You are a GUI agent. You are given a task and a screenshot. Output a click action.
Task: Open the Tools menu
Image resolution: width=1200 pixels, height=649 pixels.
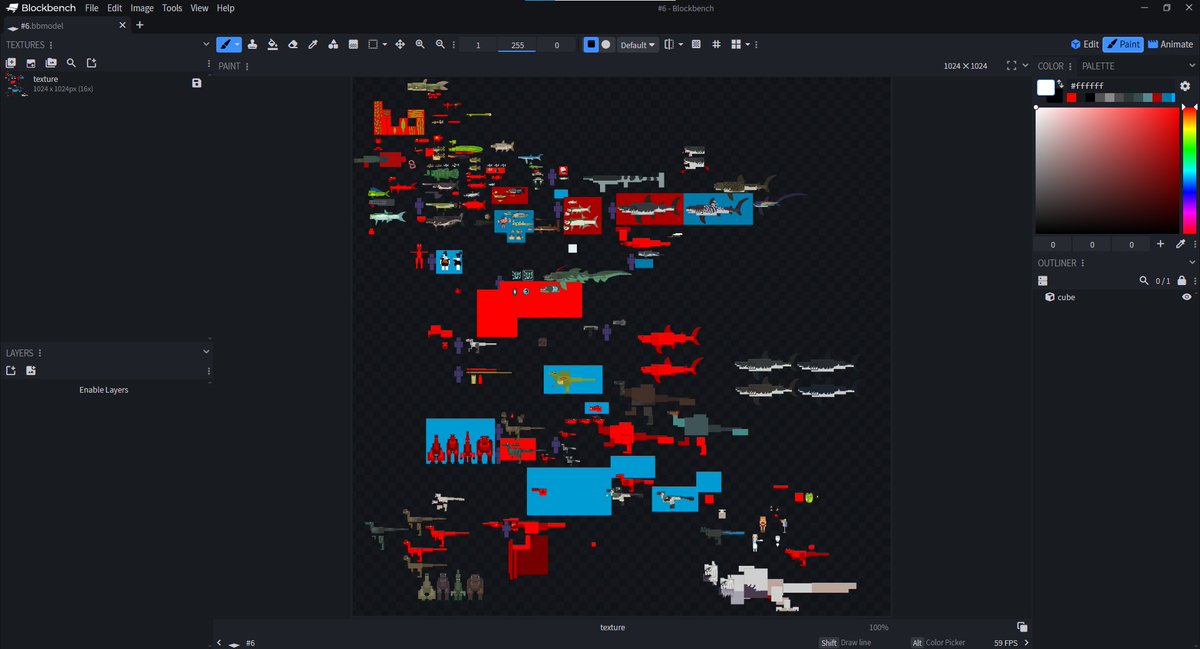pyautogui.click(x=172, y=8)
